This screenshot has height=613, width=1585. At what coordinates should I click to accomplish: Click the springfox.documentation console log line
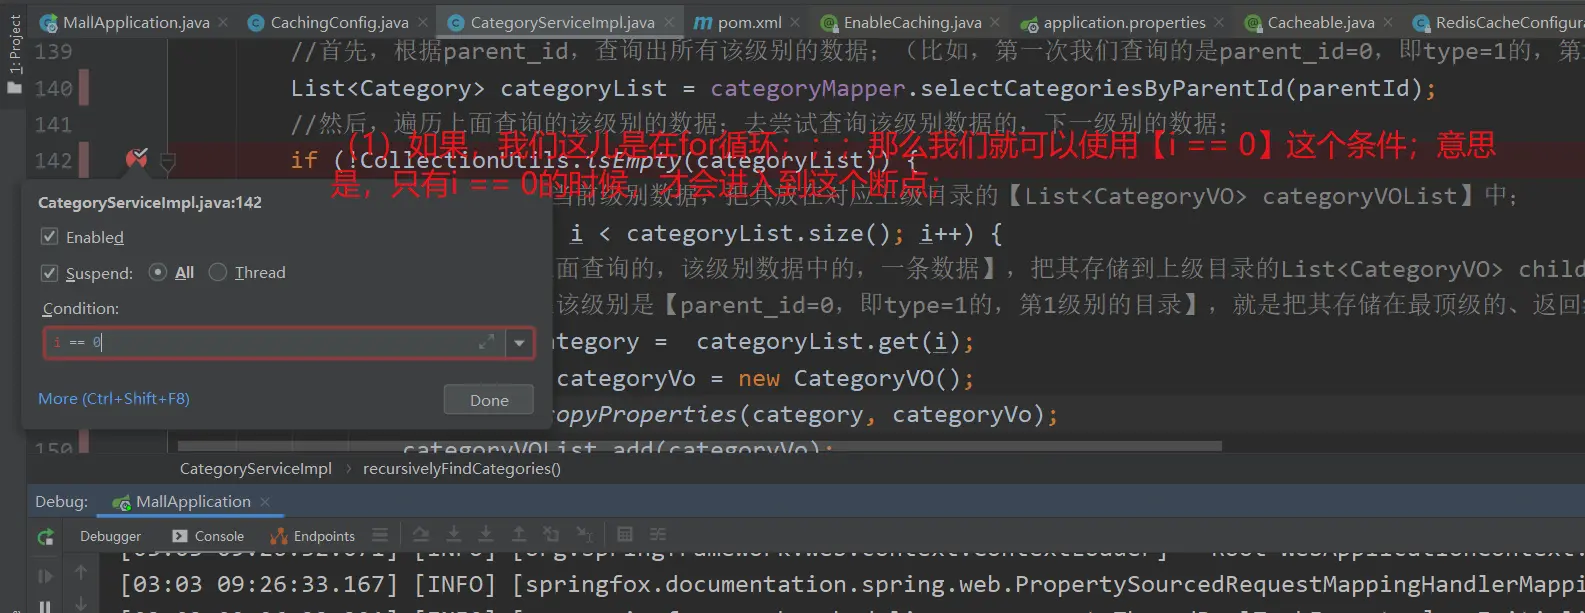click(x=852, y=584)
